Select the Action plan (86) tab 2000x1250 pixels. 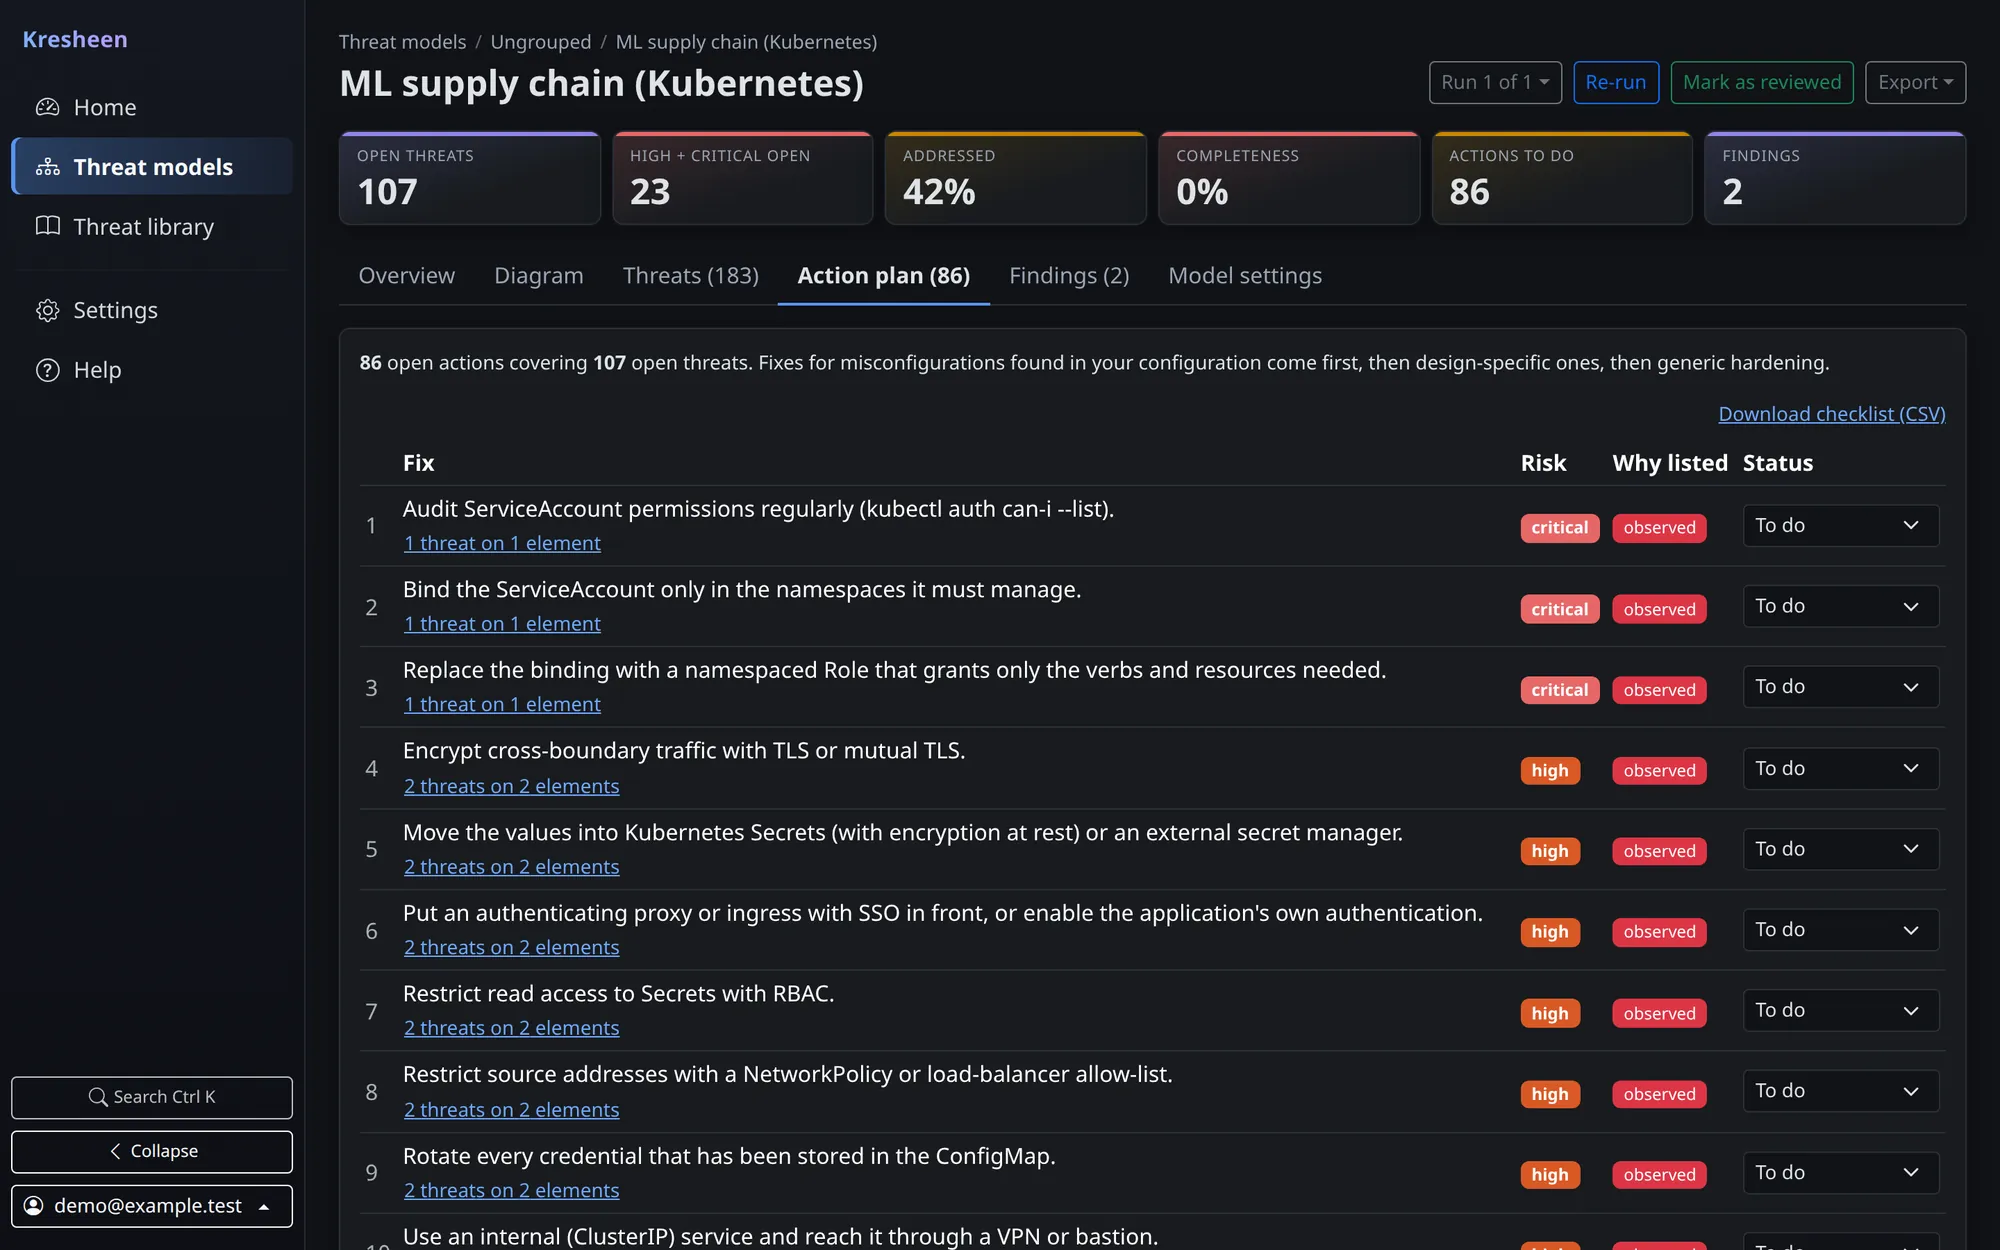(884, 275)
